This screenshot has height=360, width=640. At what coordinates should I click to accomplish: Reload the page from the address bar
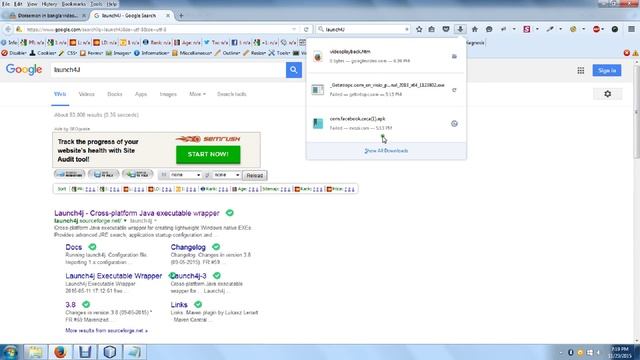tap(306, 29)
